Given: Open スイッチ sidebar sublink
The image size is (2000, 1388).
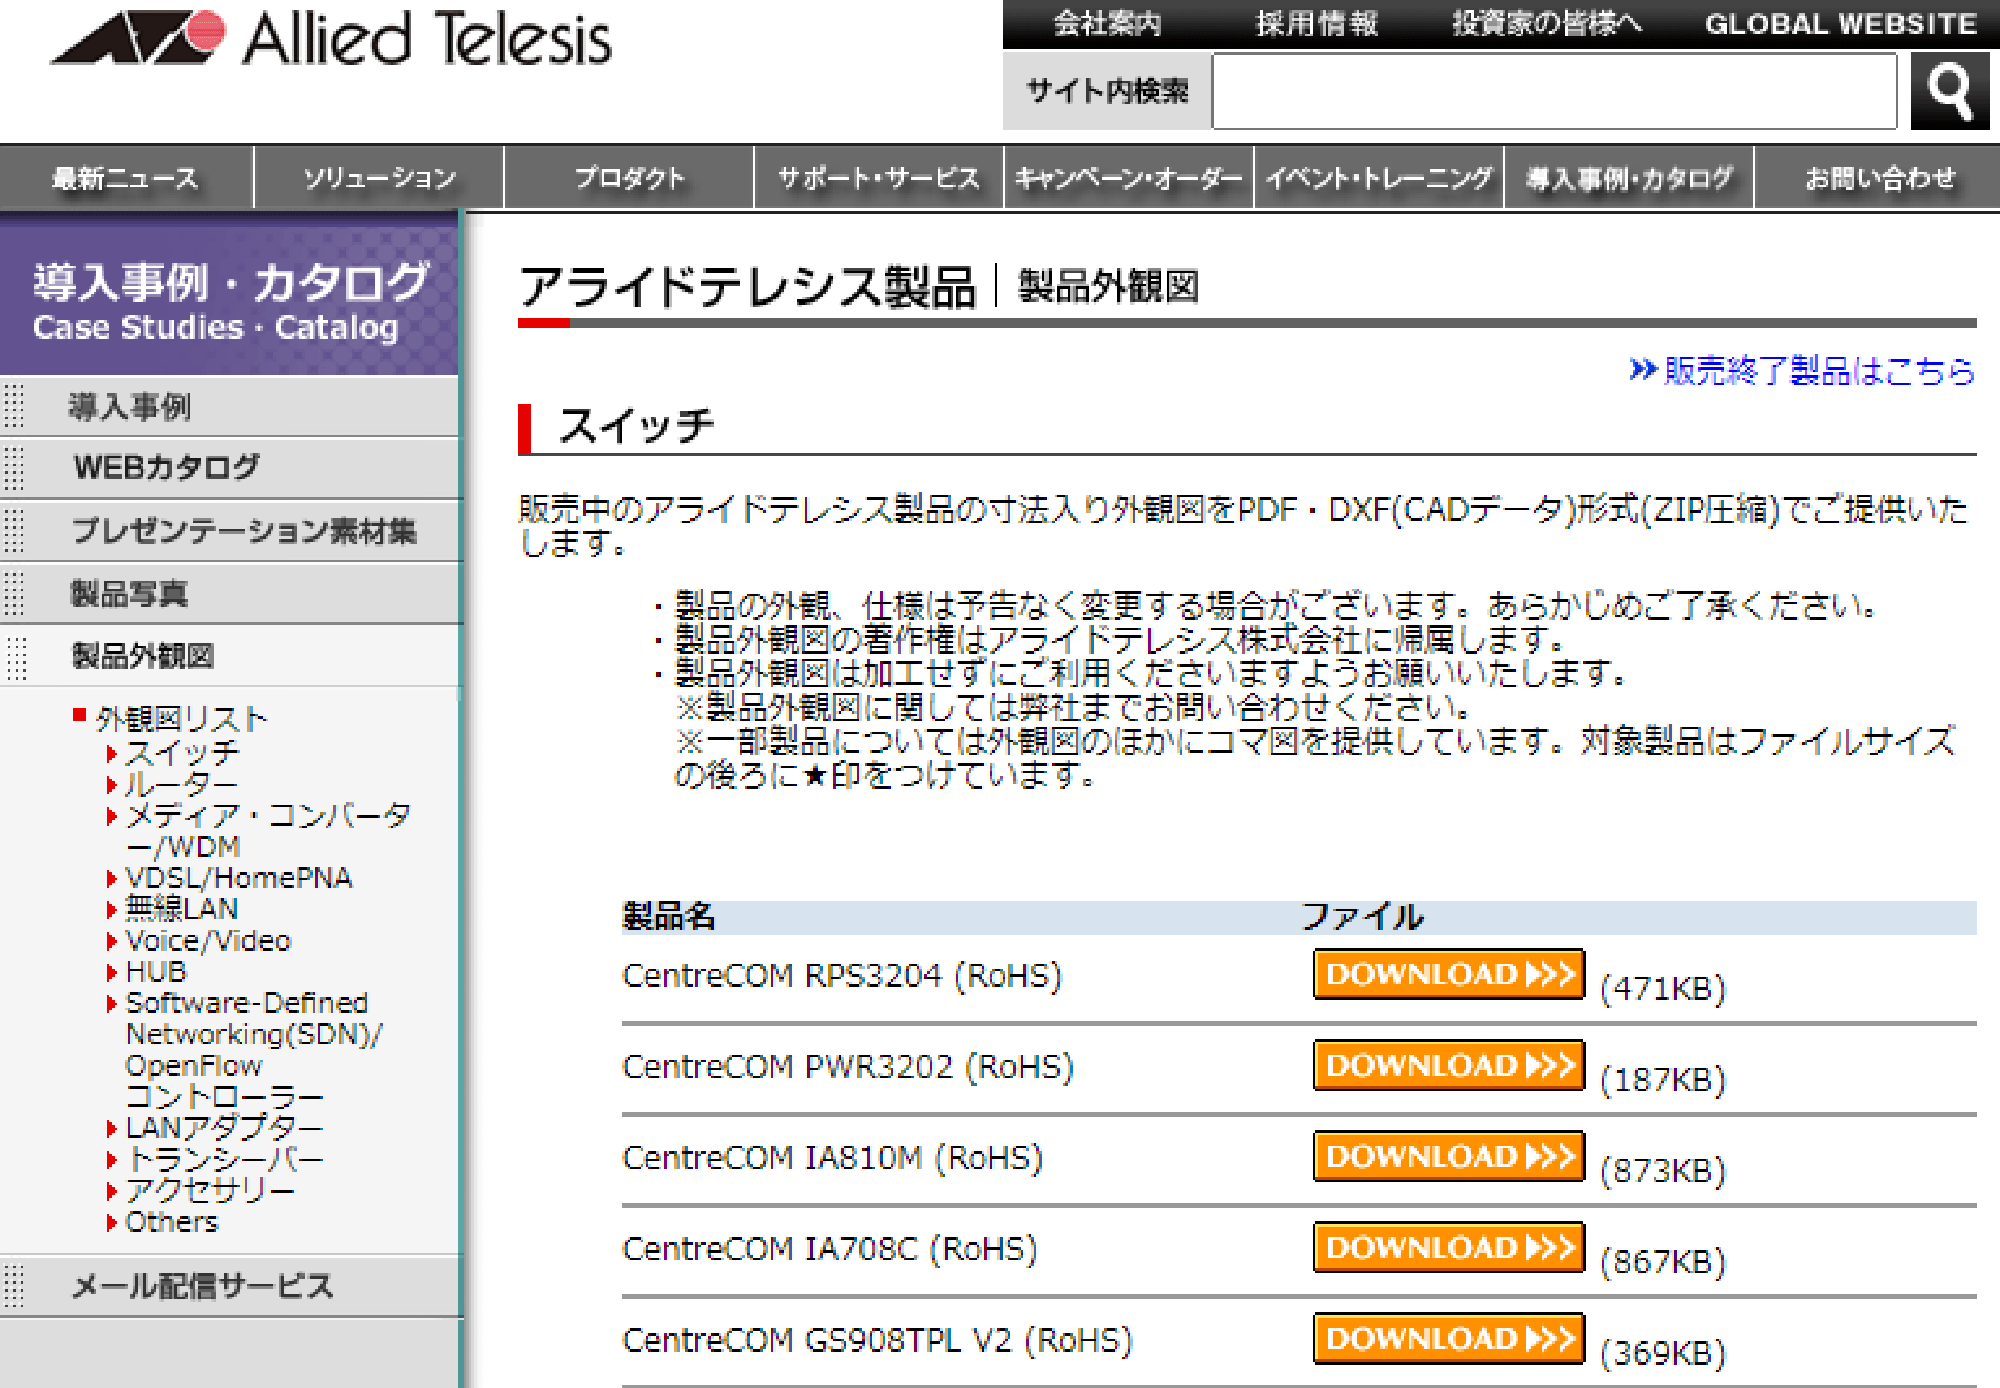Looking at the screenshot, I should (x=182, y=752).
